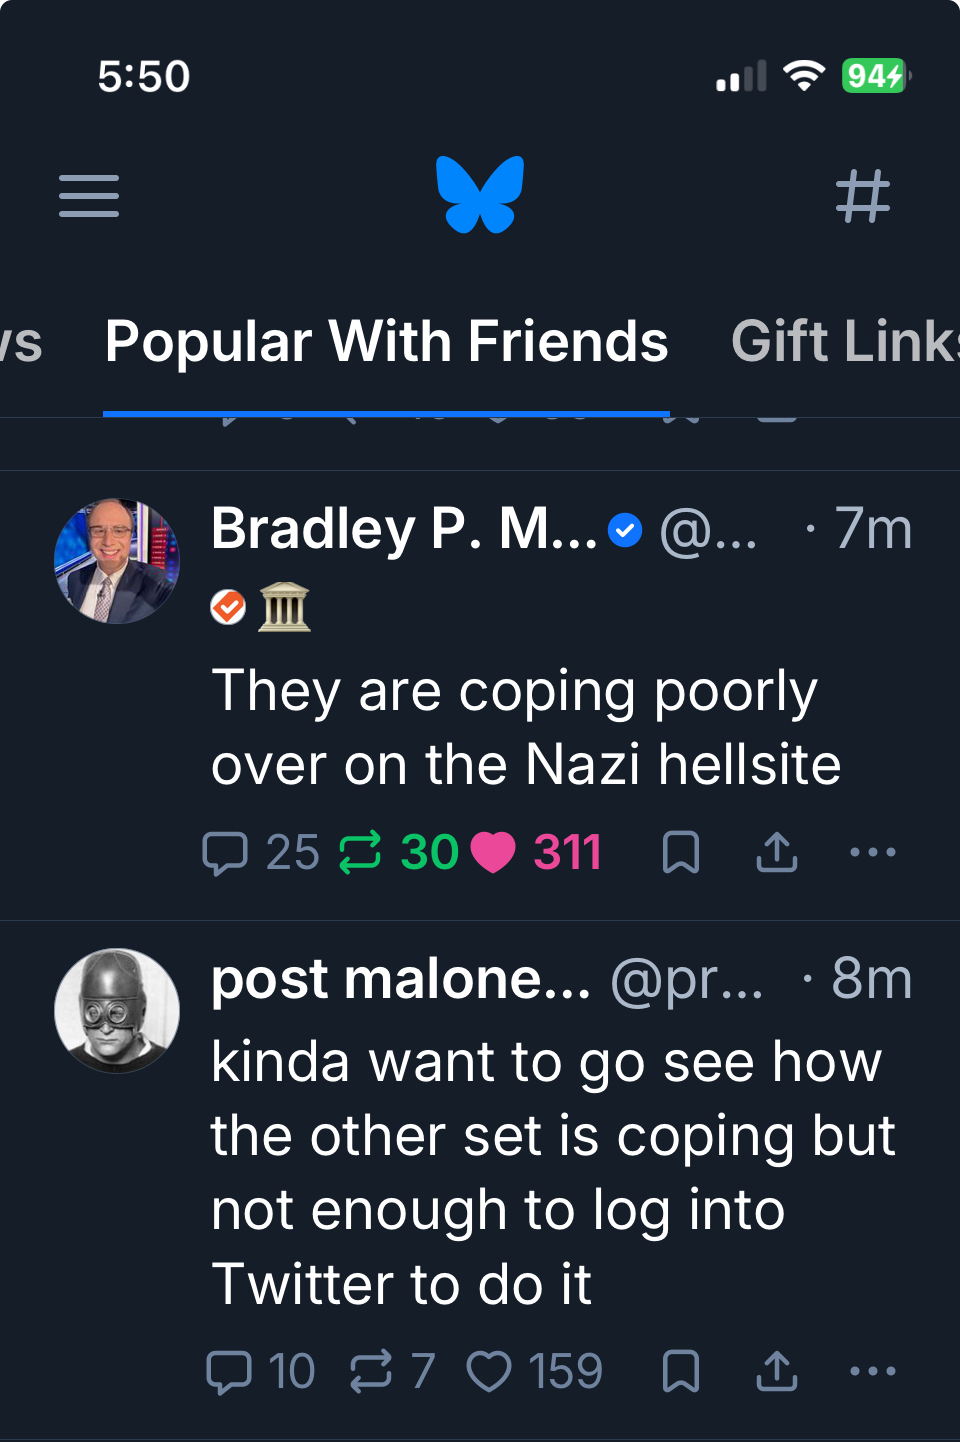The width and height of the screenshot is (960, 1442).
Task: Open the feeds hashtag icon
Action: point(862,195)
